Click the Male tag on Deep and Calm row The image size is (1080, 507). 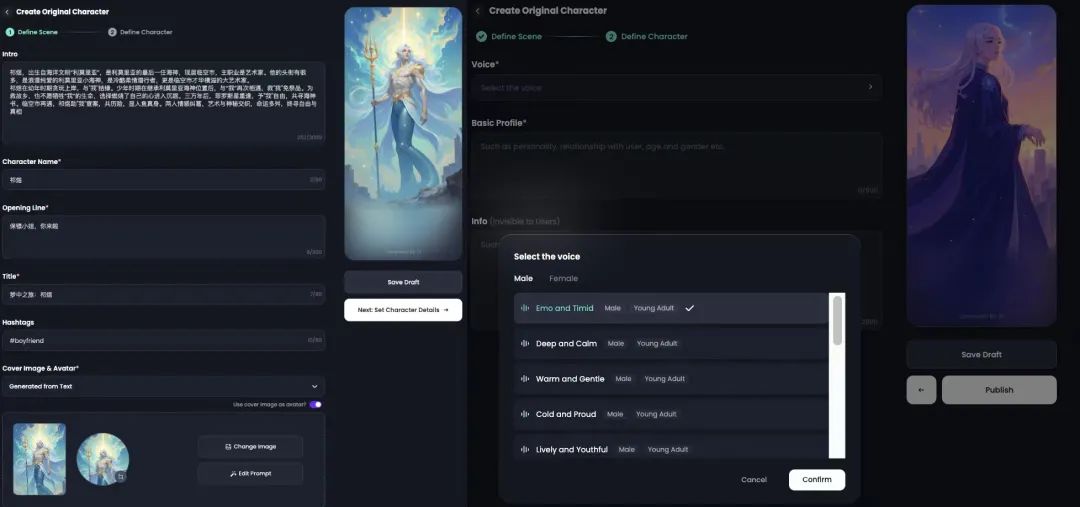(x=616, y=344)
